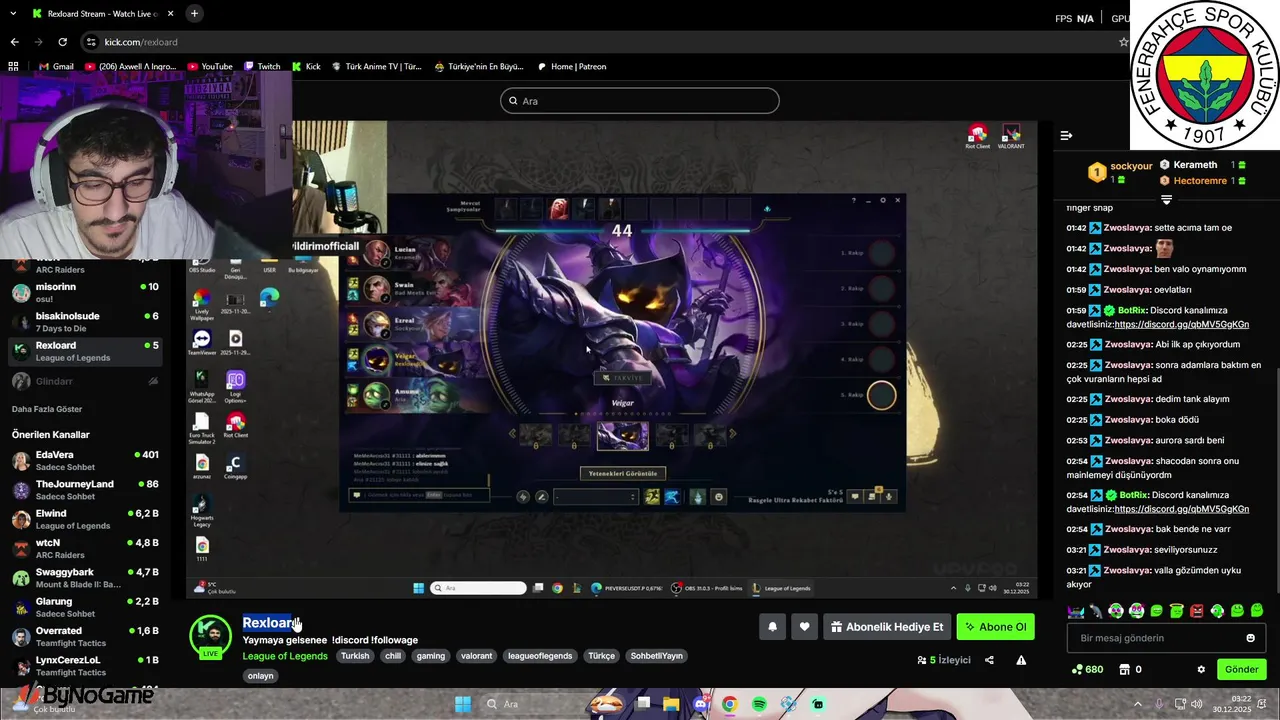Image resolution: width=1280 pixels, height=720 pixels.
Task: Click the leagueoflegends tag
Action: coord(540,656)
